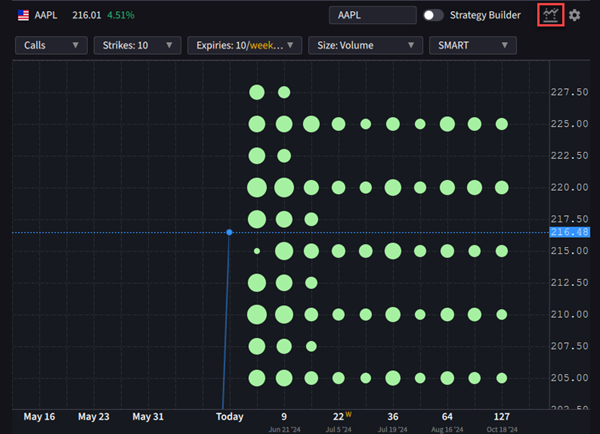Image resolution: width=600 pixels, height=434 pixels.
Task: Click the AAPL ticker label next to flag
Action: [46, 15]
